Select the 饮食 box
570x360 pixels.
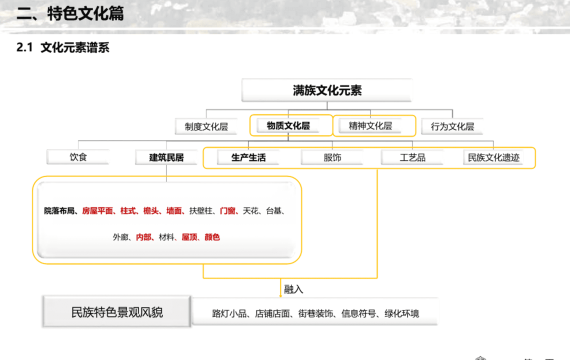(x=78, y=157)
